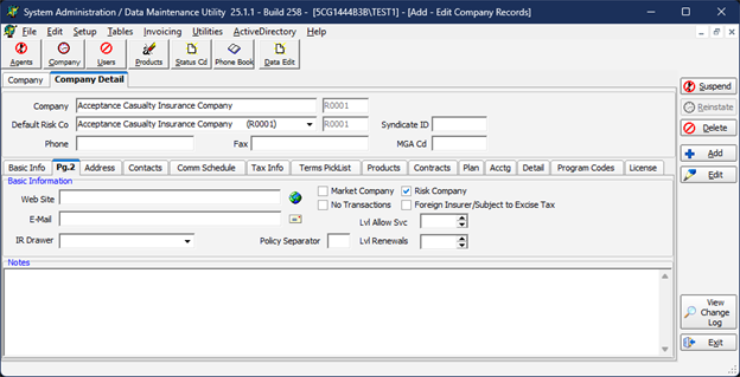Open the Setup menu

(85, 32)
